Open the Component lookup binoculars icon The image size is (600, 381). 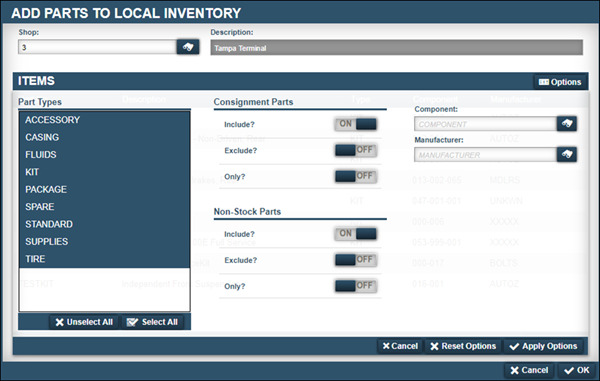click(567, 124)
